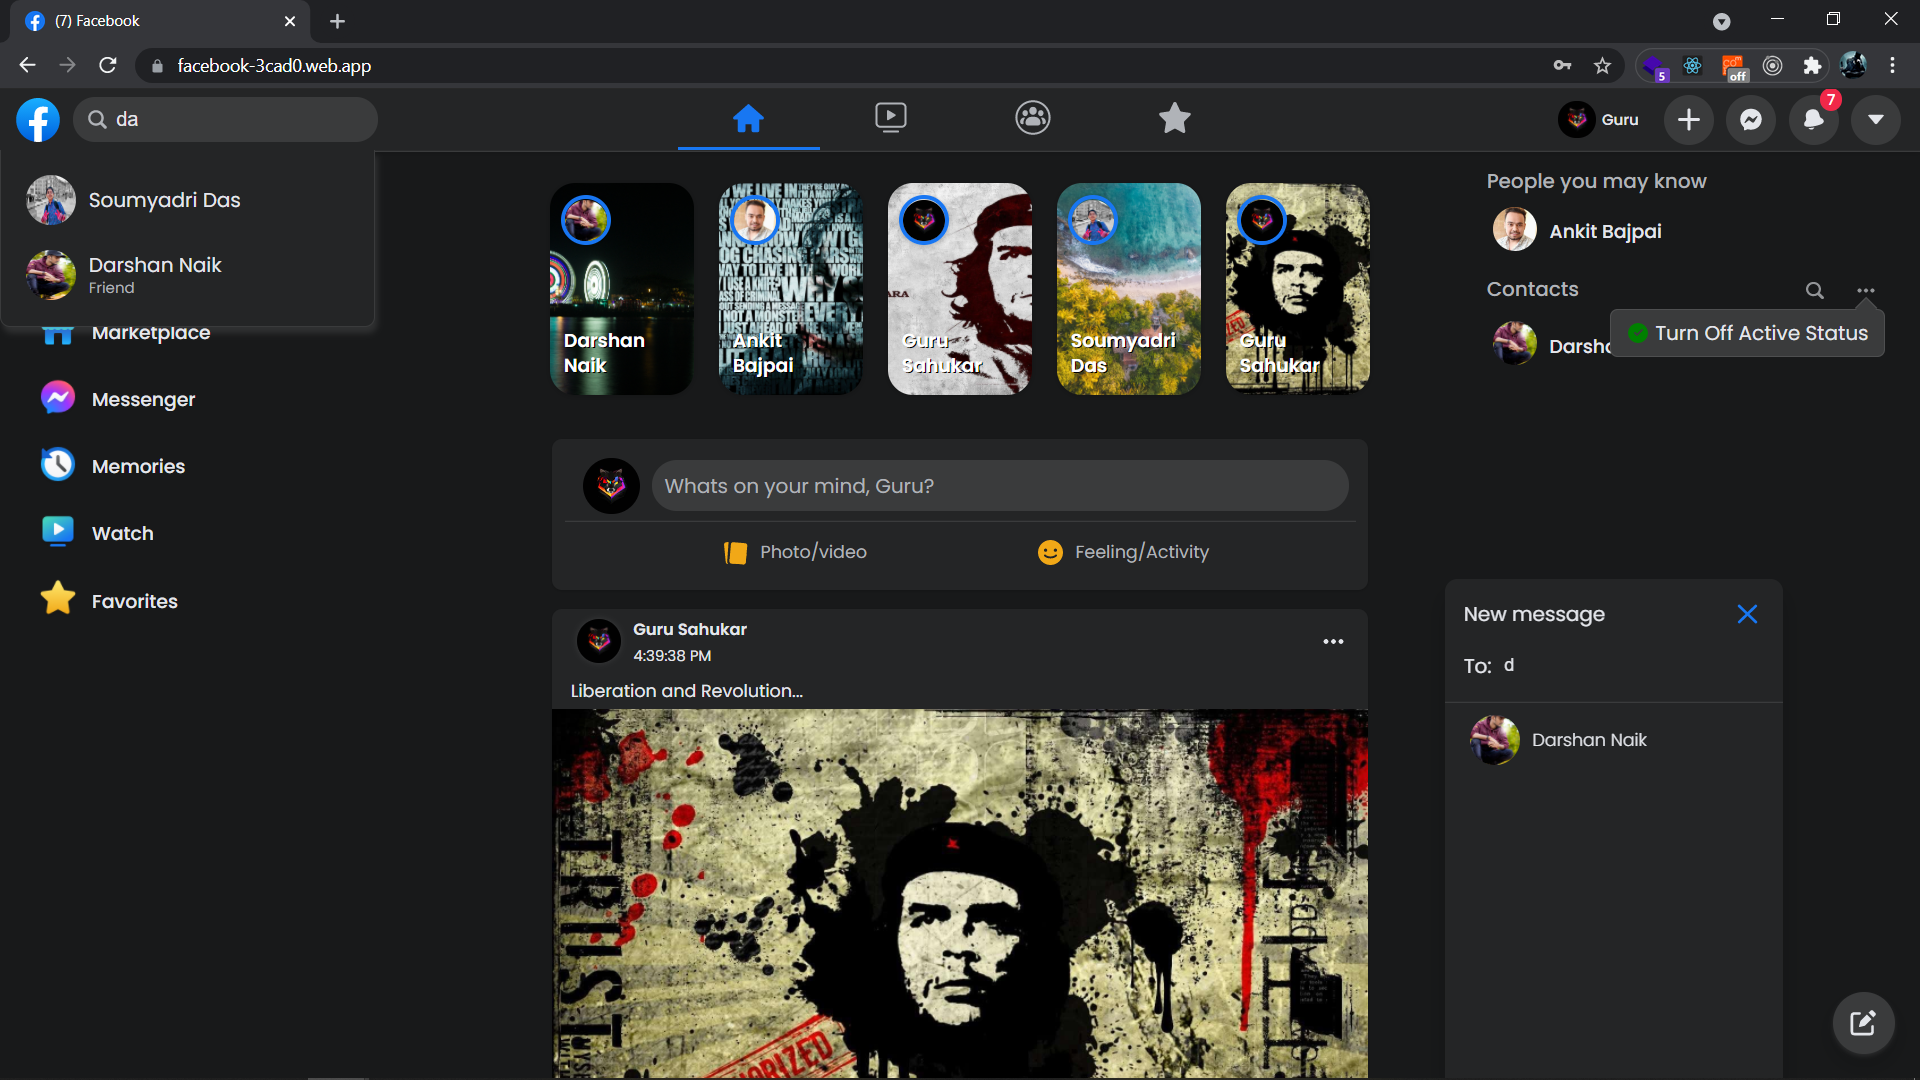Screen dimensions: 1920x1080
Task: Click 'Whats on your mind, Guru?' field
Action: pyautogui.click(x=1000, y=486)
